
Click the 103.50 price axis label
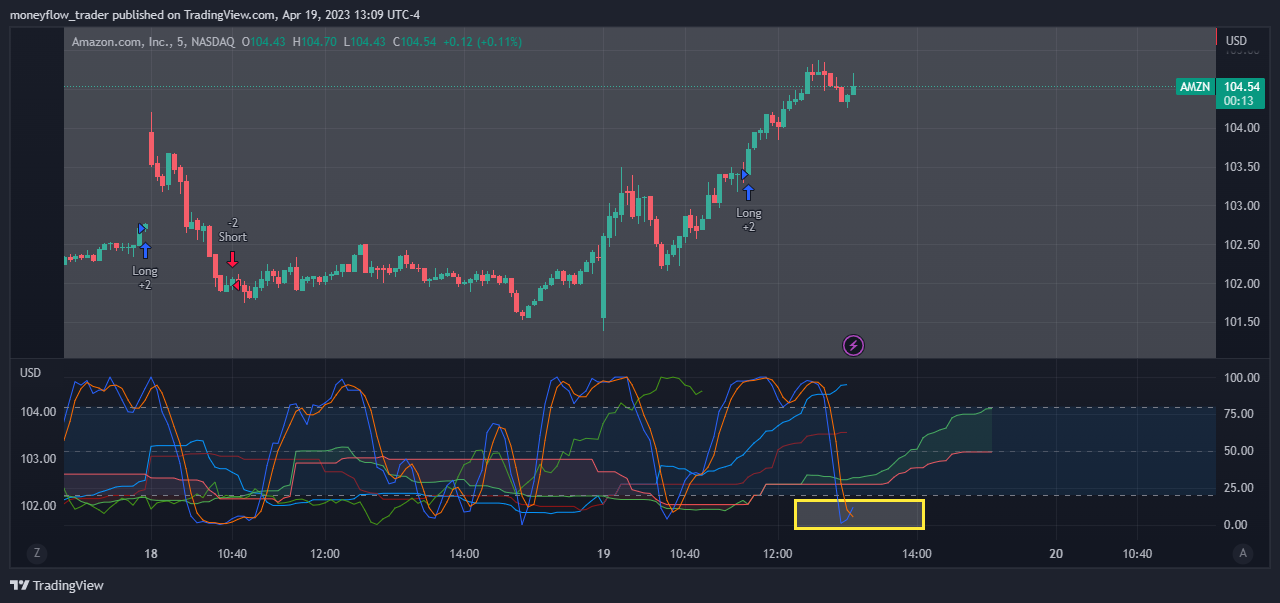click(x=1241, y=167)
